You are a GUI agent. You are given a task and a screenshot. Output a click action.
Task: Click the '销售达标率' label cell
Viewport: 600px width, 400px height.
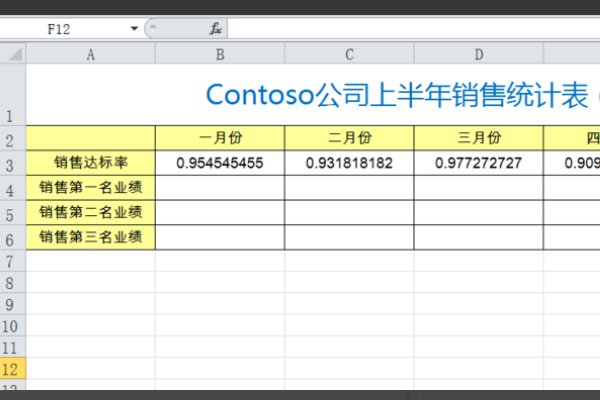[91, 163]
